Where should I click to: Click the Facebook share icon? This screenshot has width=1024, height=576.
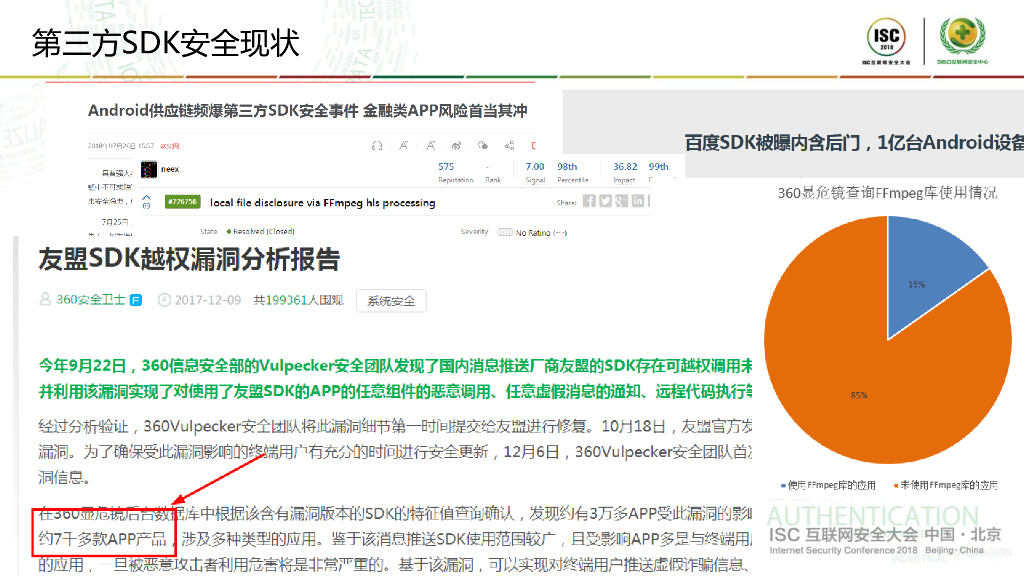590,201
